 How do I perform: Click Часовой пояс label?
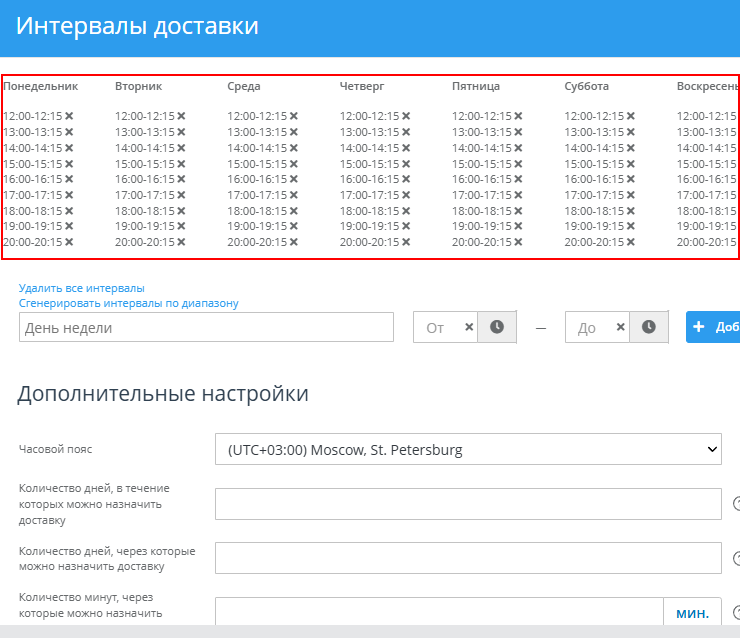(x=56, y=449)
